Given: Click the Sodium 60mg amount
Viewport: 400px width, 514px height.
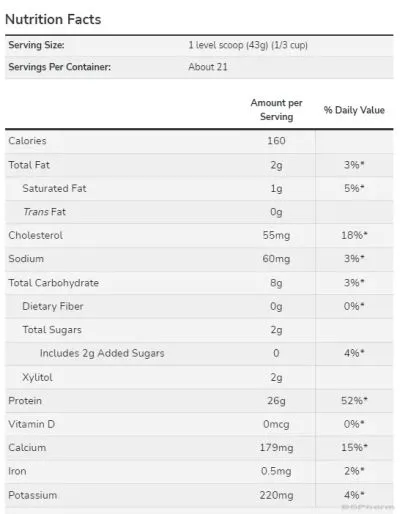Looking at the screenshot, I should coord(276,259).
